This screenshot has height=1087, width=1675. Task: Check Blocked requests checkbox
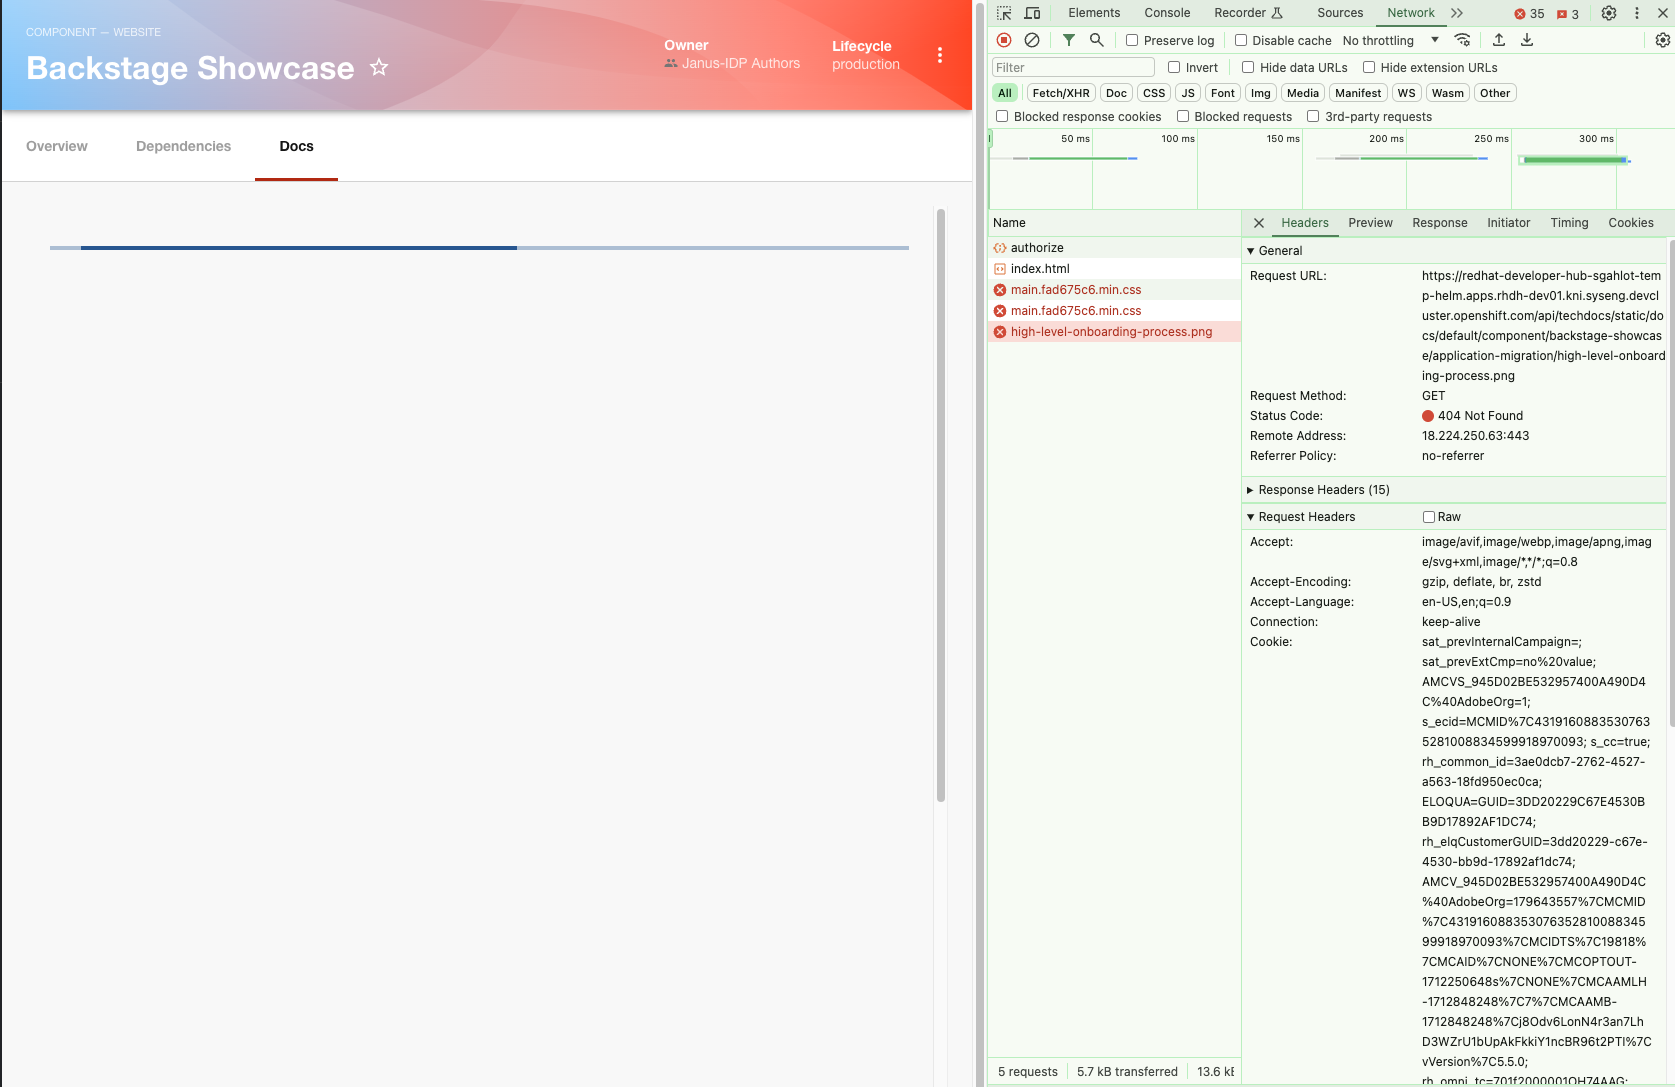point(1183,117)
